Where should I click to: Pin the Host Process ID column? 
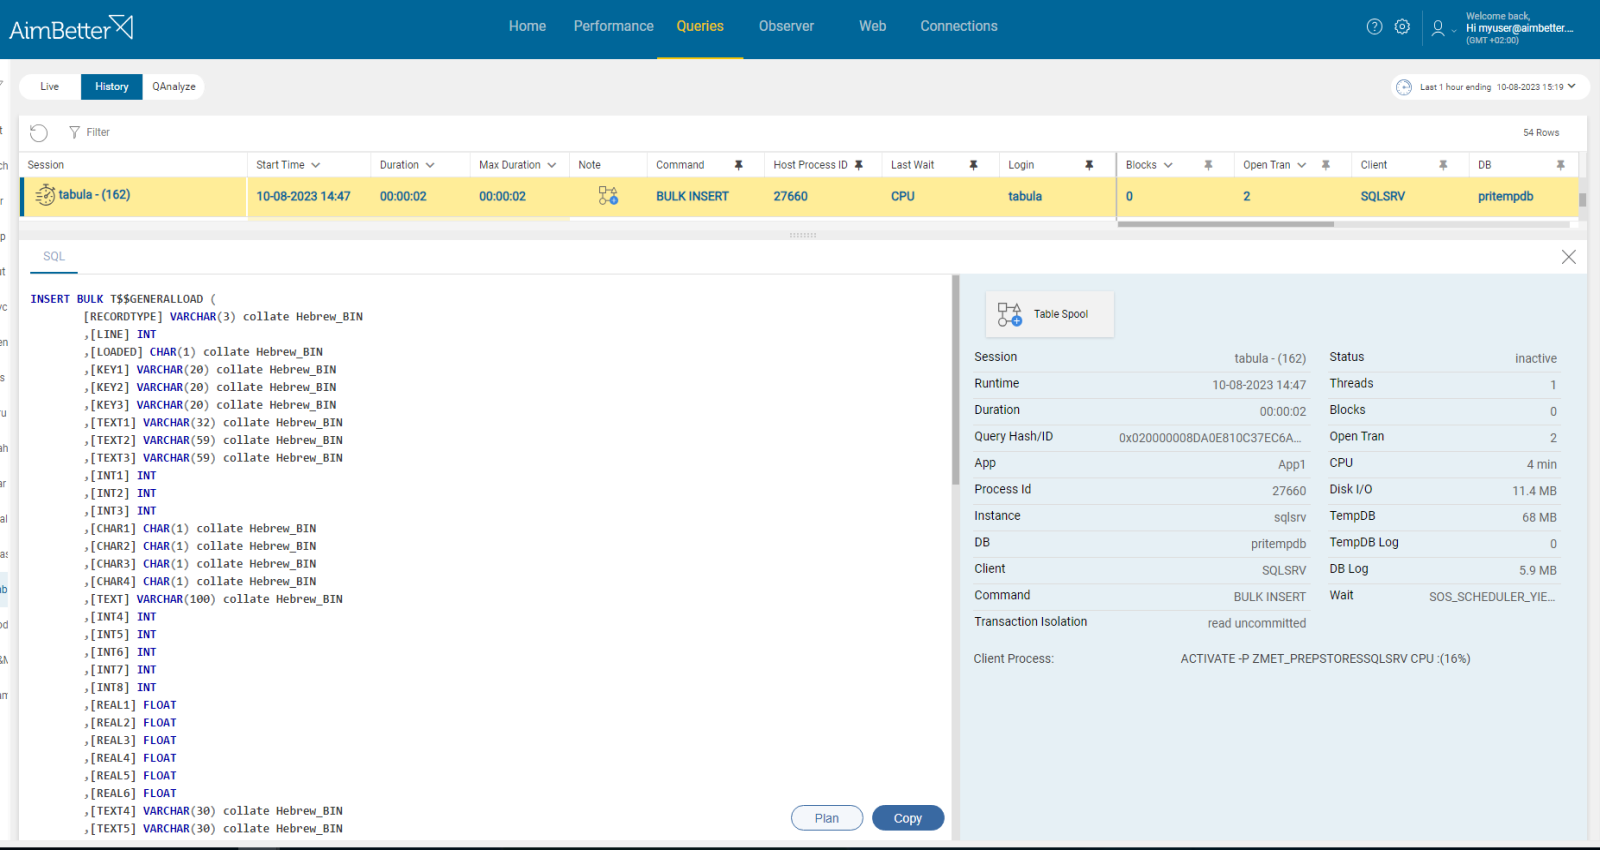pos(858,165)
